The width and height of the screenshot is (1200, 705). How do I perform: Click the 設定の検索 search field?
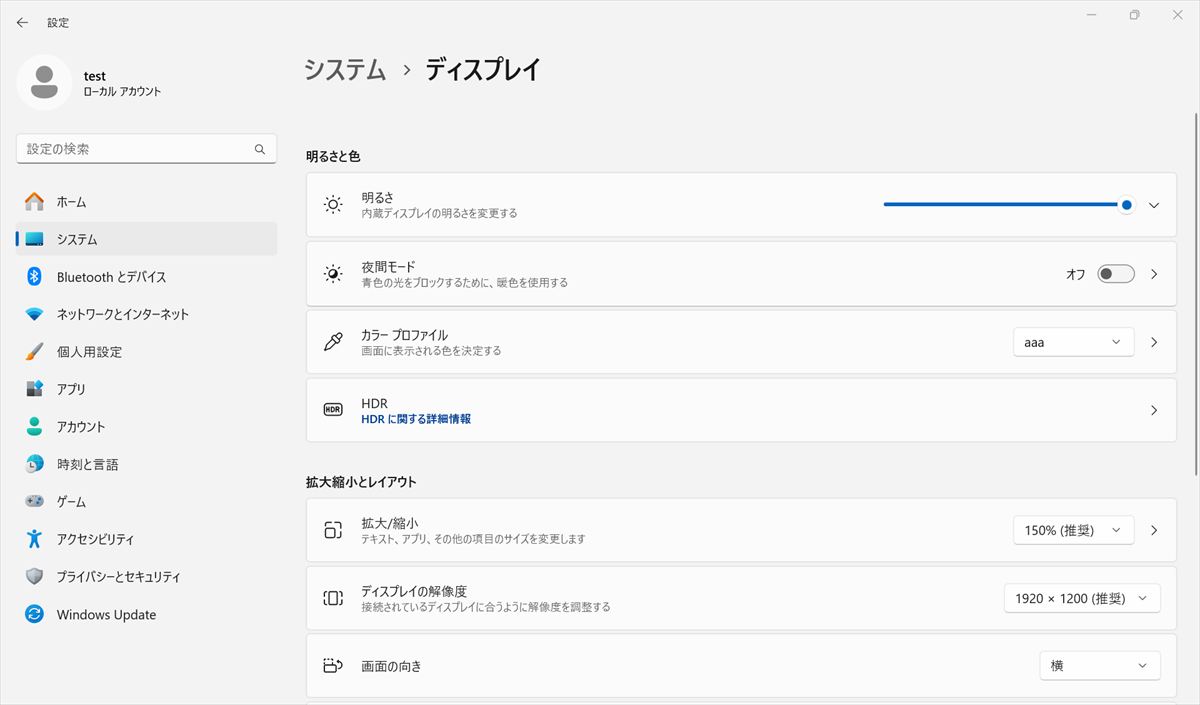pyautogui.click(x=135, y=149)
